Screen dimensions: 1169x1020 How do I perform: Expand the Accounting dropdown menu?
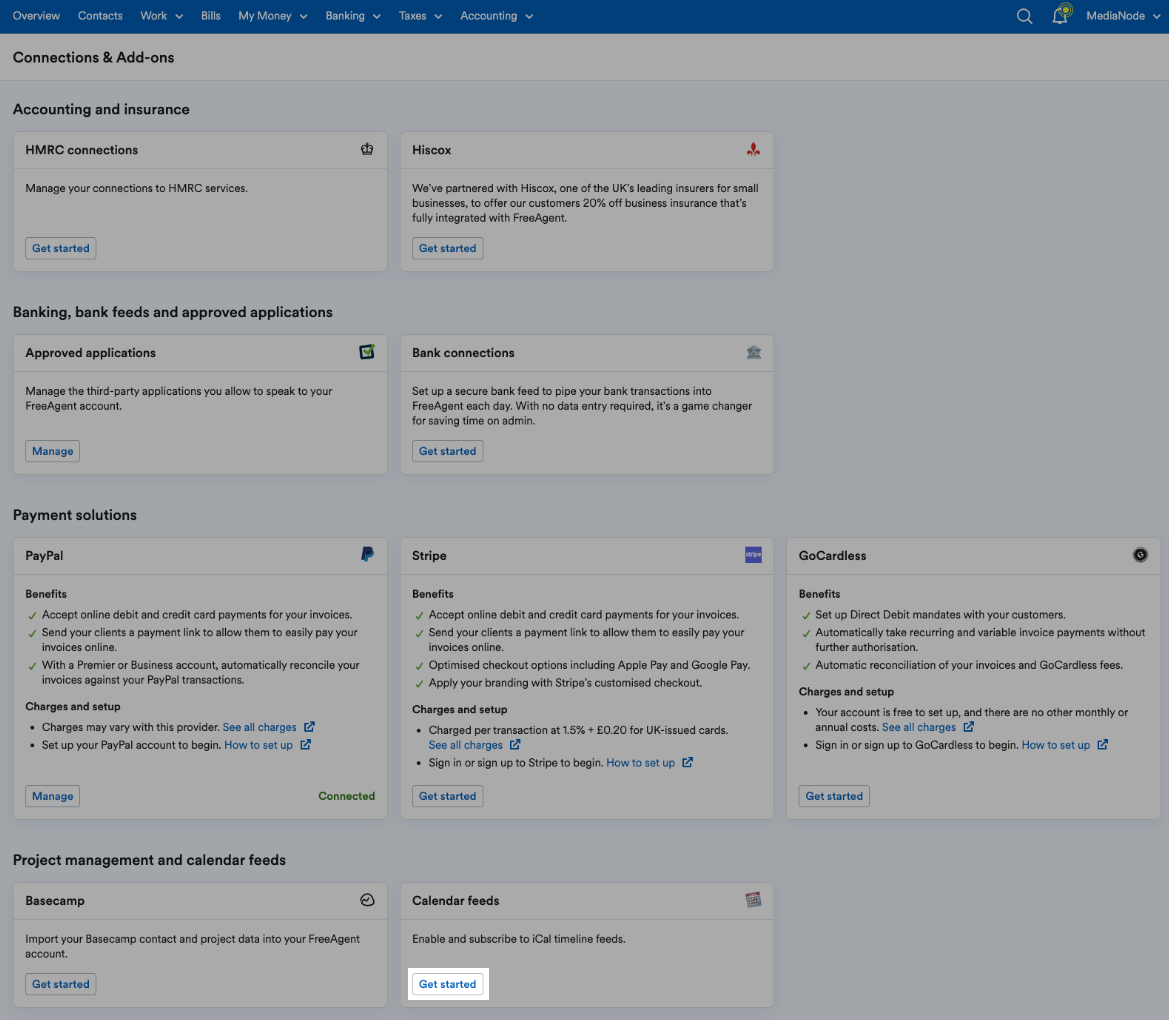pos(497,16)
